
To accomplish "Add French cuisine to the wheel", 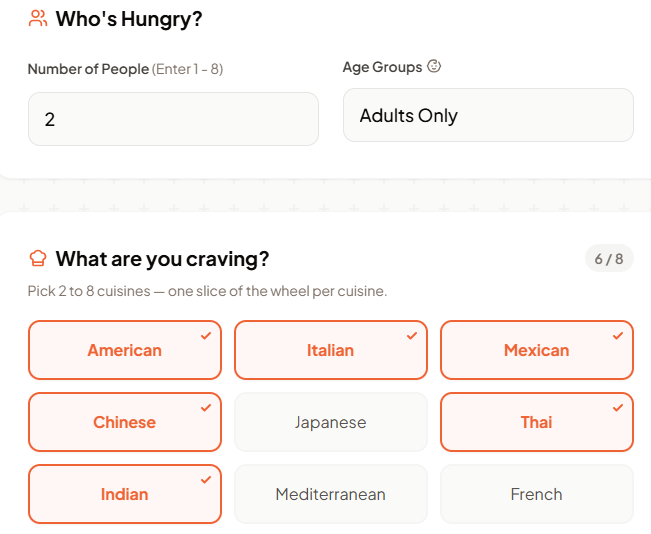I will [536, 494].
